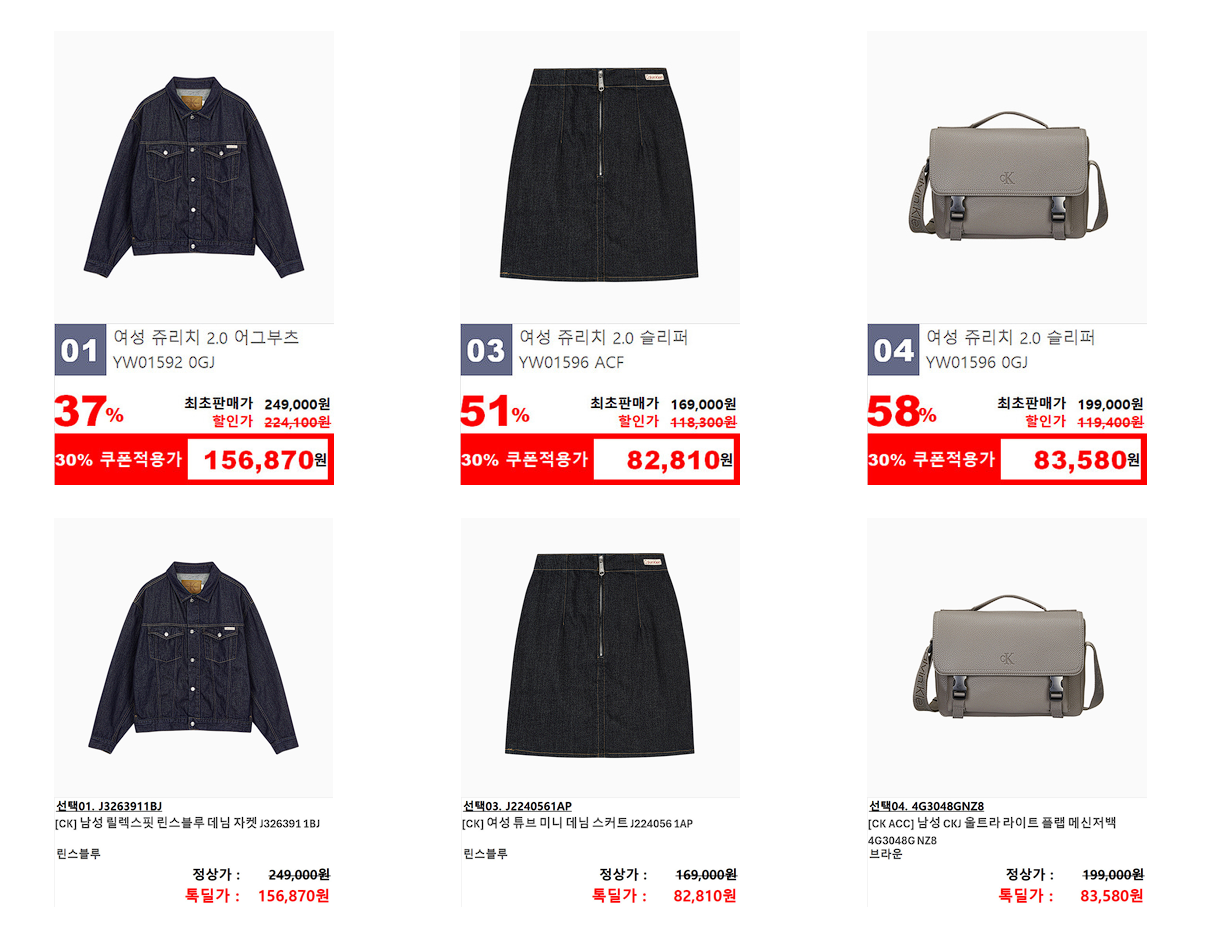The width and height of the screenshot is (1207, 949).
Task: Click the 82,810원 coupon price box
Action: coord(664,460)
